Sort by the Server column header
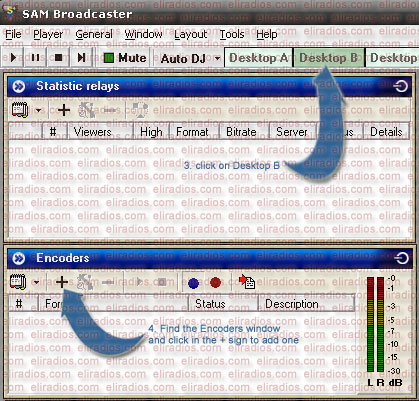 point(292,132)
